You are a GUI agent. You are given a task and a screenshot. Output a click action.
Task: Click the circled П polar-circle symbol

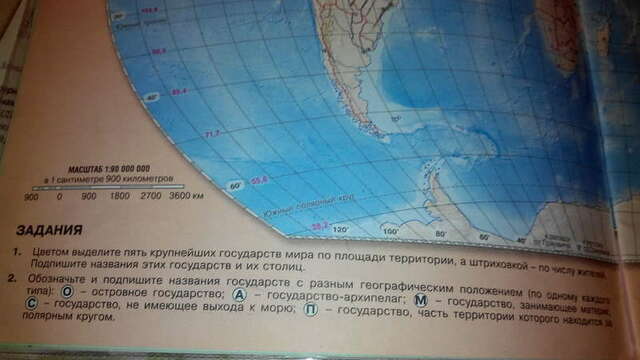[311, 310]
